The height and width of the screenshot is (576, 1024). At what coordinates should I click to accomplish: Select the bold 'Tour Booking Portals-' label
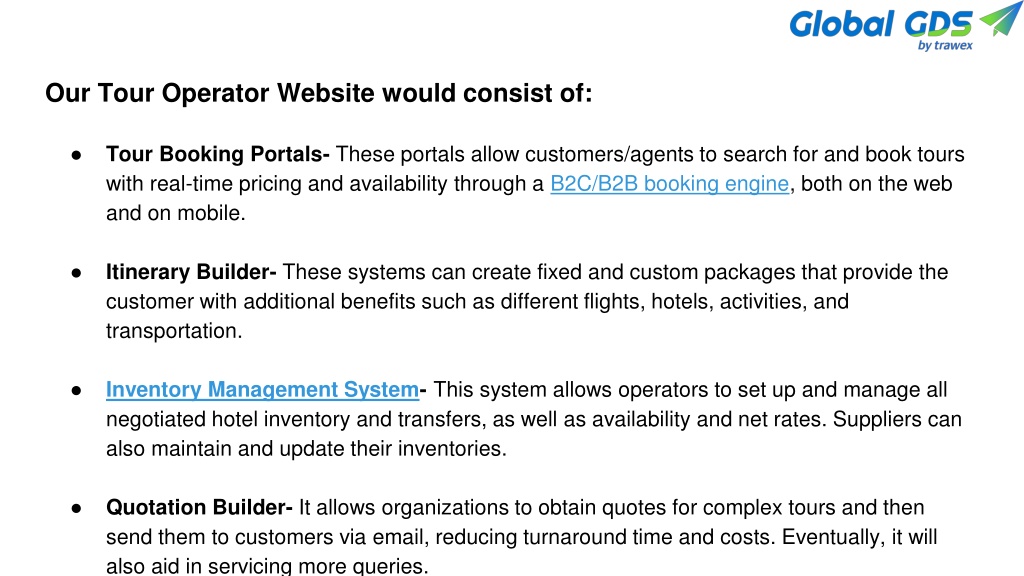coord(217,154)
